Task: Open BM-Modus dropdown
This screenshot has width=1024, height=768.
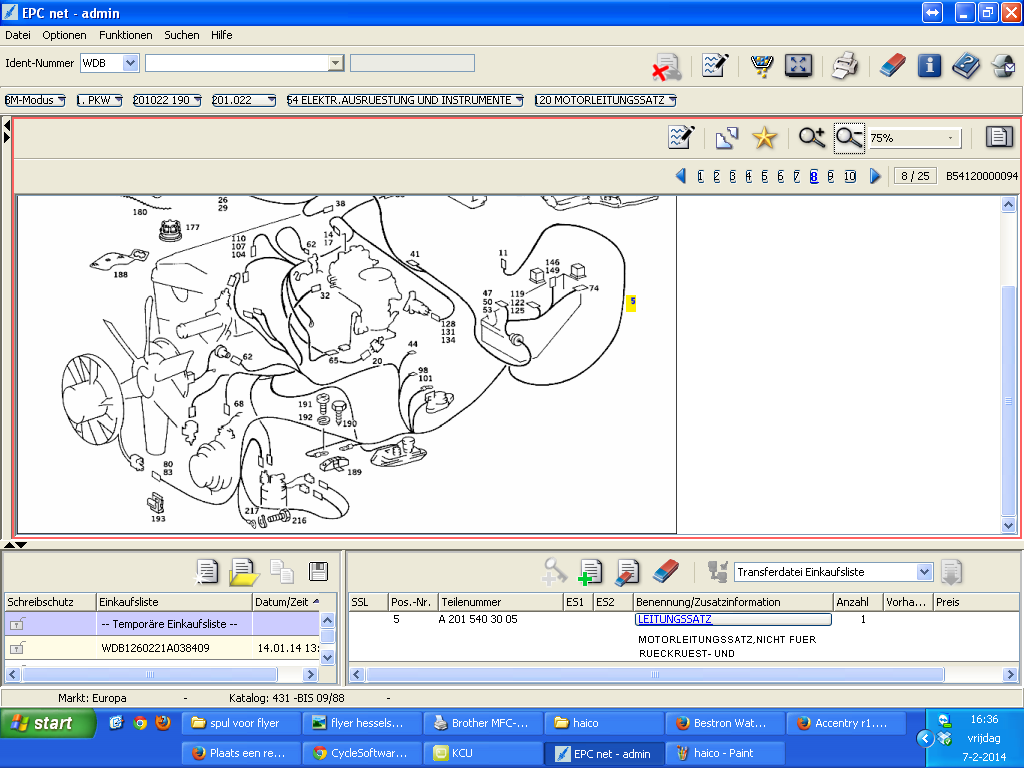Action: coord(35,100)
